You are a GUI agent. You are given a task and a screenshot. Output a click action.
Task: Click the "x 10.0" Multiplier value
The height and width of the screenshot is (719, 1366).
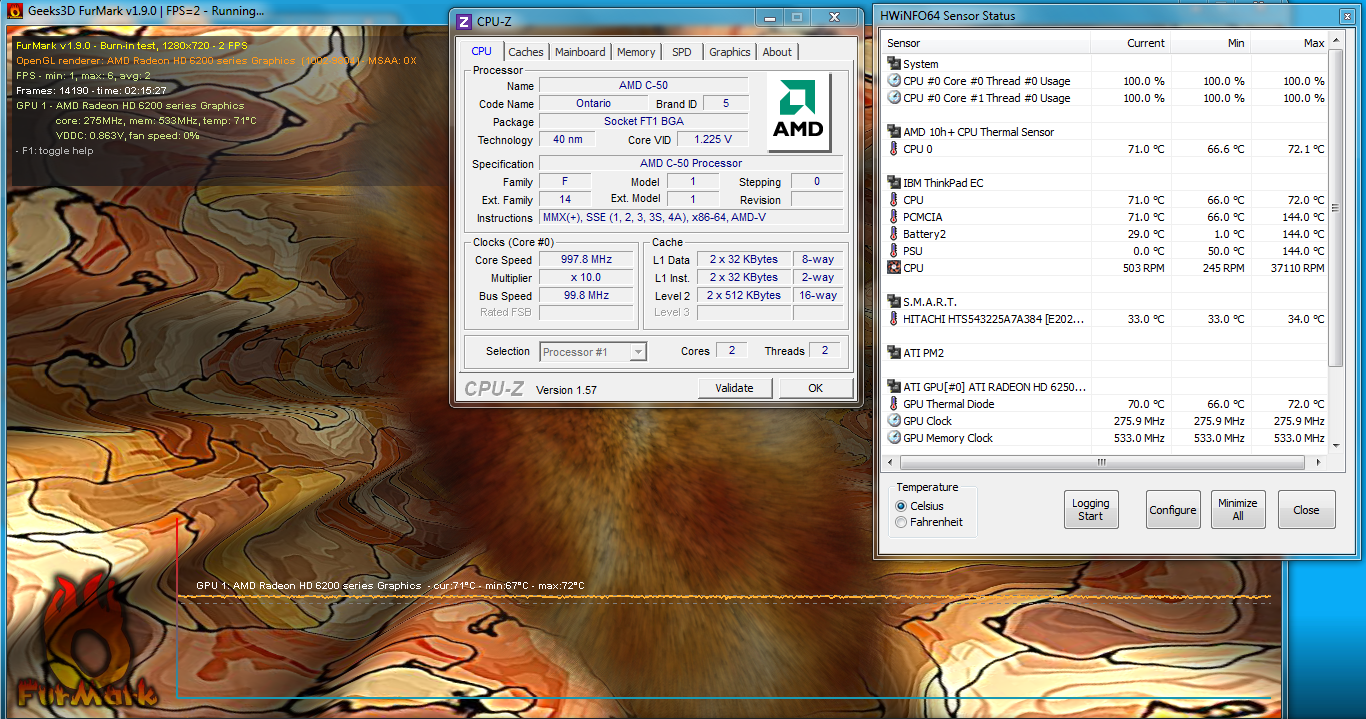click(586, 278)
